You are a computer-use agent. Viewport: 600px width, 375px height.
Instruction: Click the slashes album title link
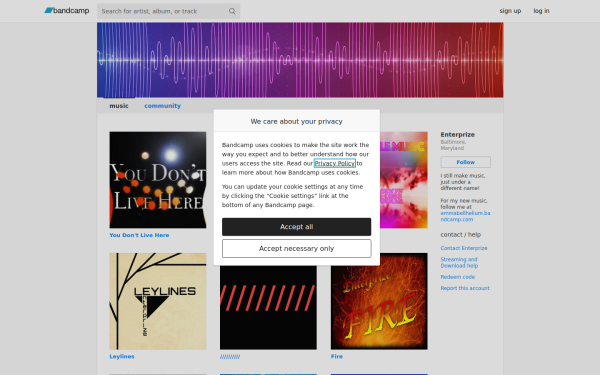tap(230, 356)
